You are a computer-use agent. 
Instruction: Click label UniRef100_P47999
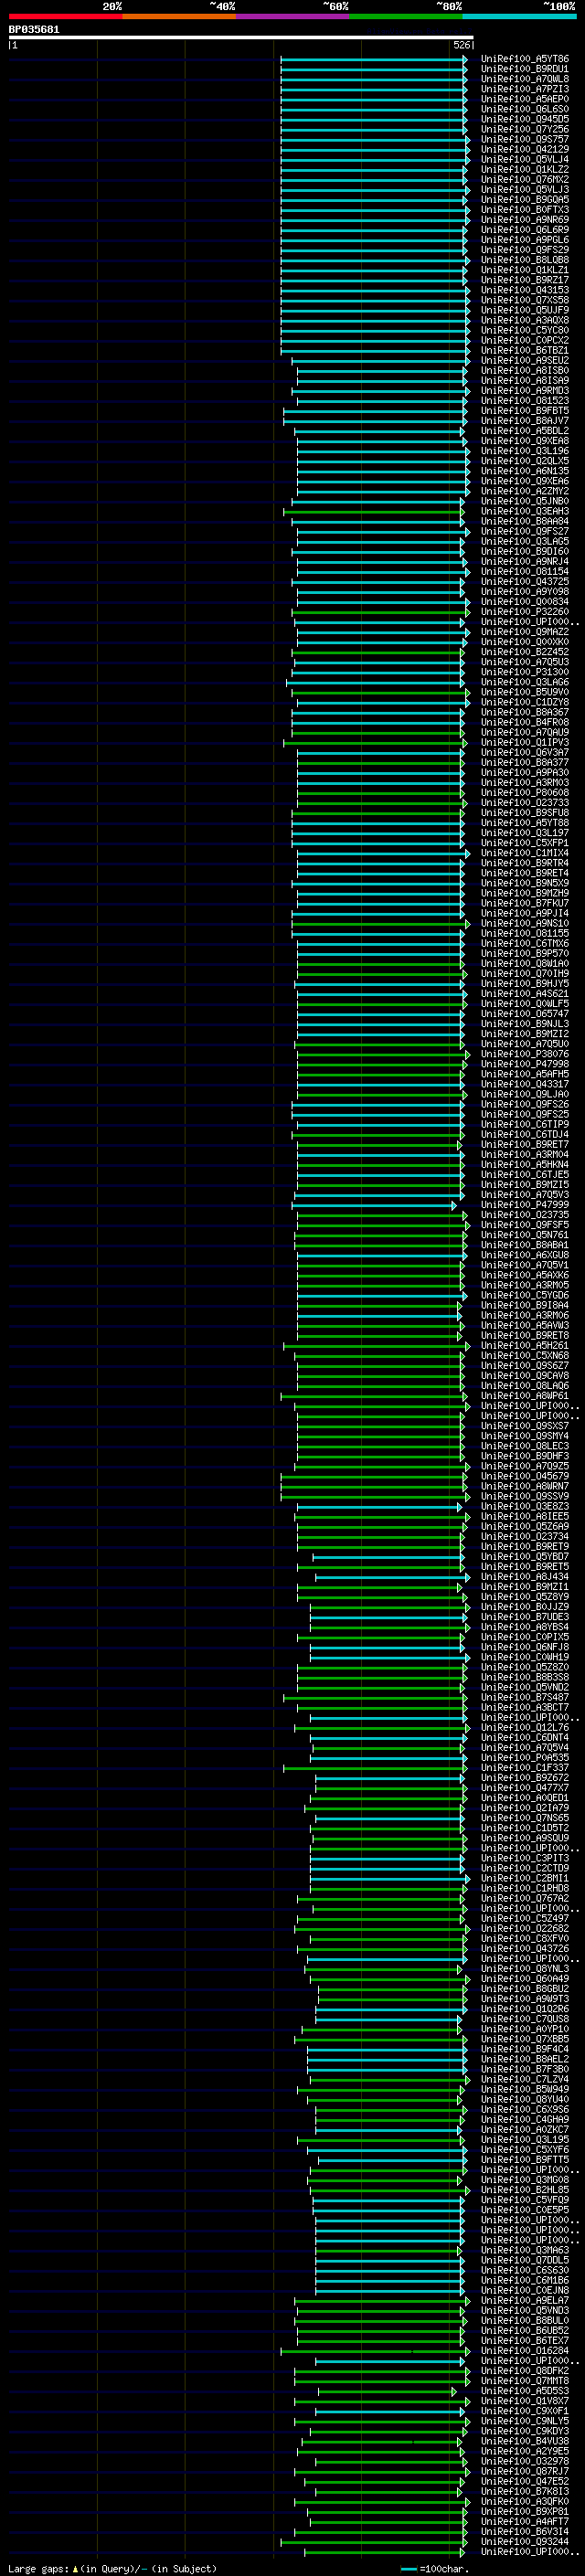[524, 1204]
